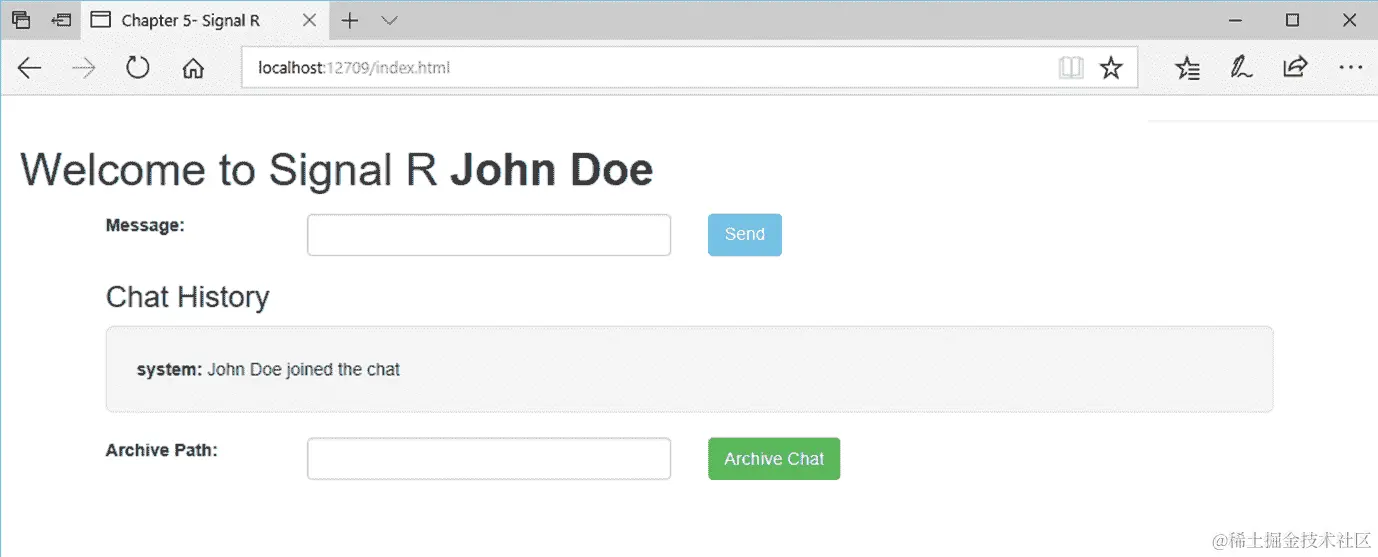This screenshot has width=1378, height=557.
Task: Go to the Home page
Action: (x=193, y=68)
